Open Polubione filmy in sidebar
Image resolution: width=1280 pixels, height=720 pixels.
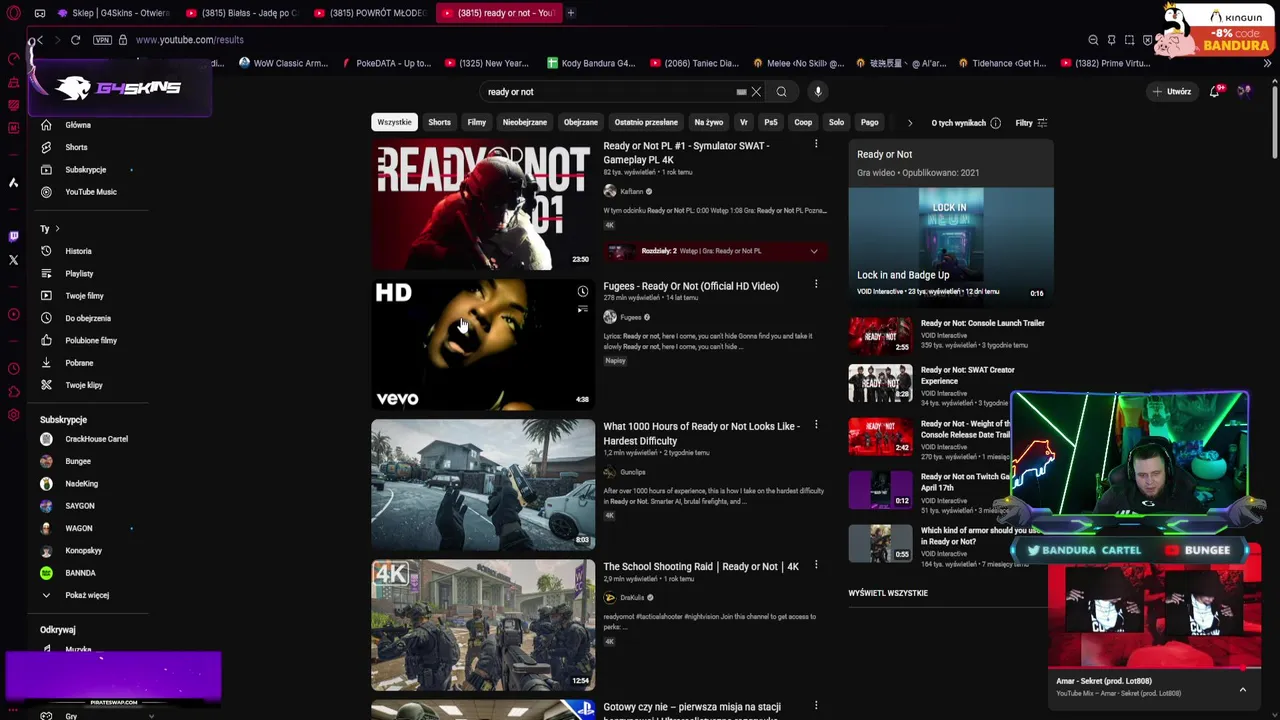click(x=91, y=341)
